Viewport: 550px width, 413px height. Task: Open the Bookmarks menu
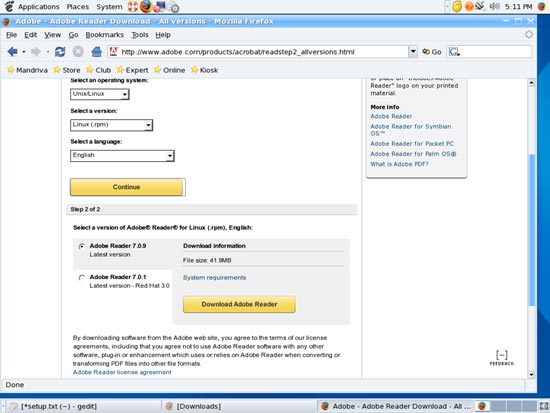click(x=105, y=35)
